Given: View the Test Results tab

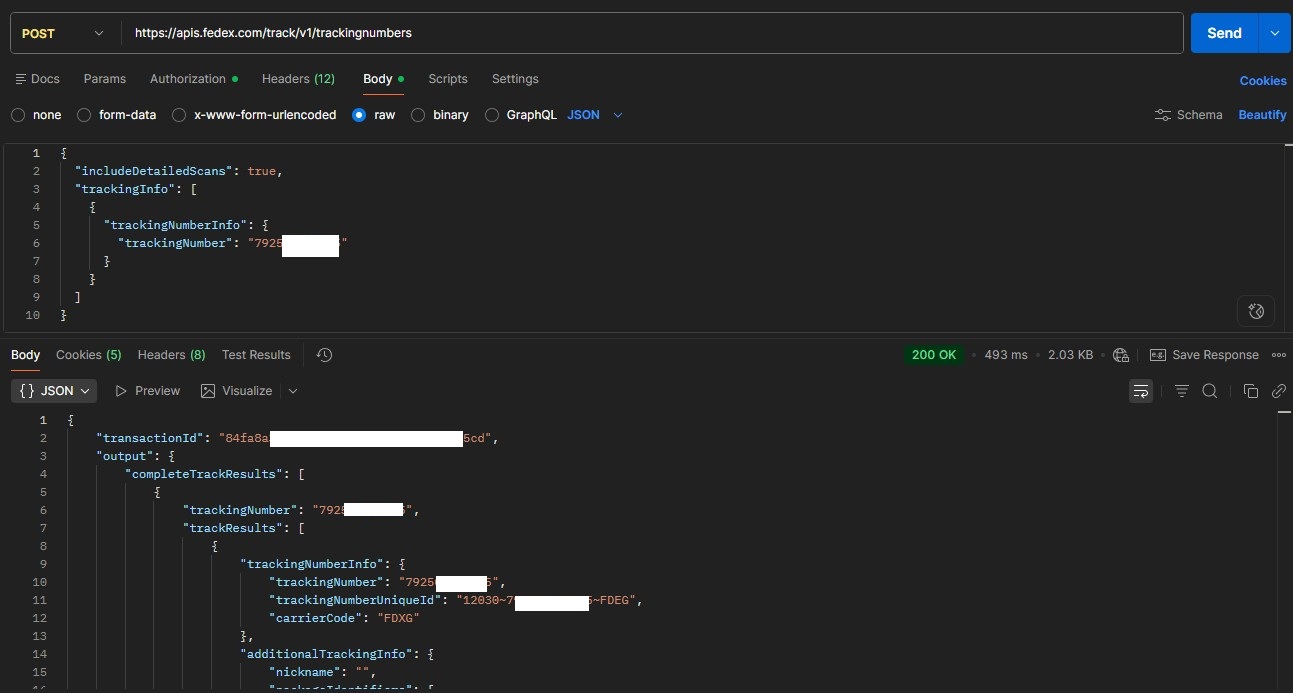Looking at the screenshot, I should click(x=256, y=355).
